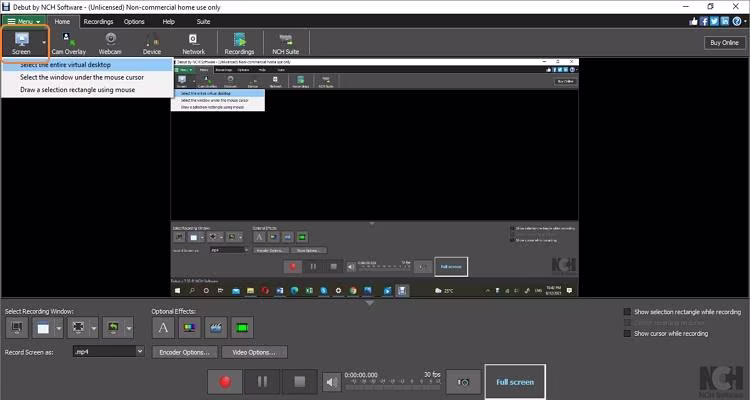This screenshot has height=400, width=750.
Task: Click the 0:00:00.000 recording timer
Action: [x=361, y=375]
